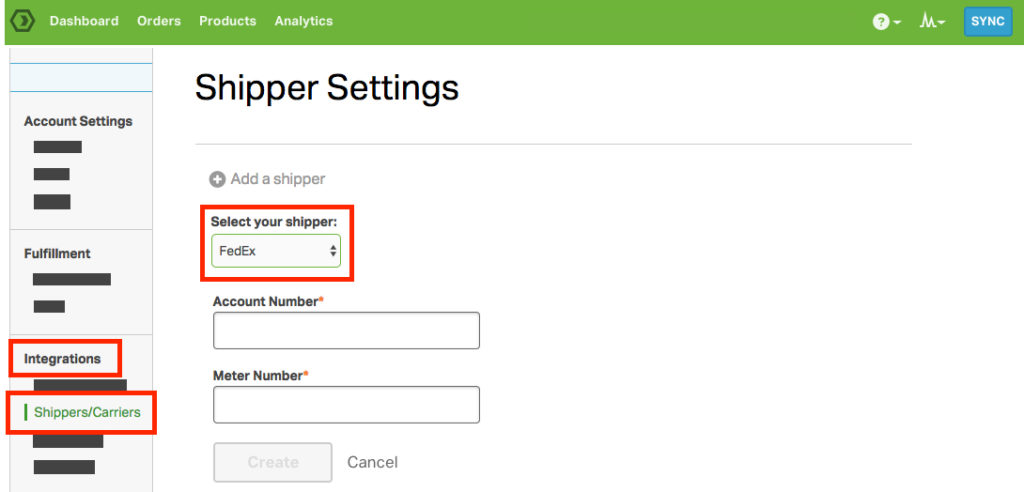The height and width of the screenshot is (492, 1024).
Task: Click the hexagon app logo
Action: point(23,21)
